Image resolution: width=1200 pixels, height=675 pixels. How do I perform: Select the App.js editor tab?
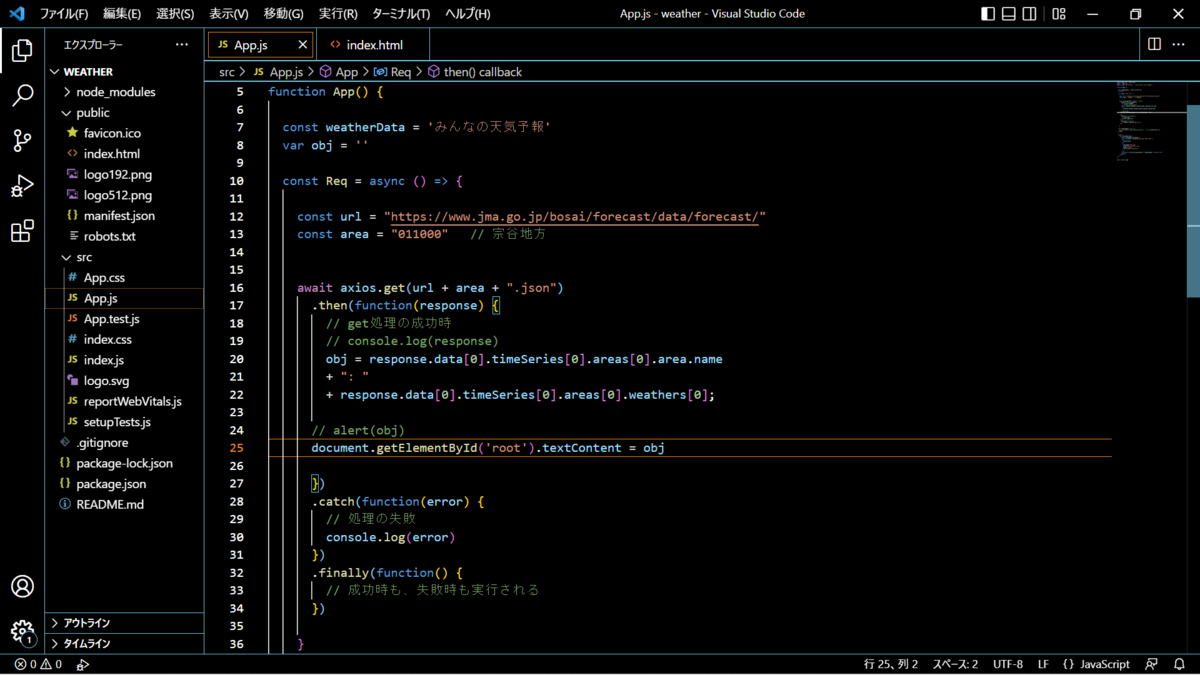(260, 45)
